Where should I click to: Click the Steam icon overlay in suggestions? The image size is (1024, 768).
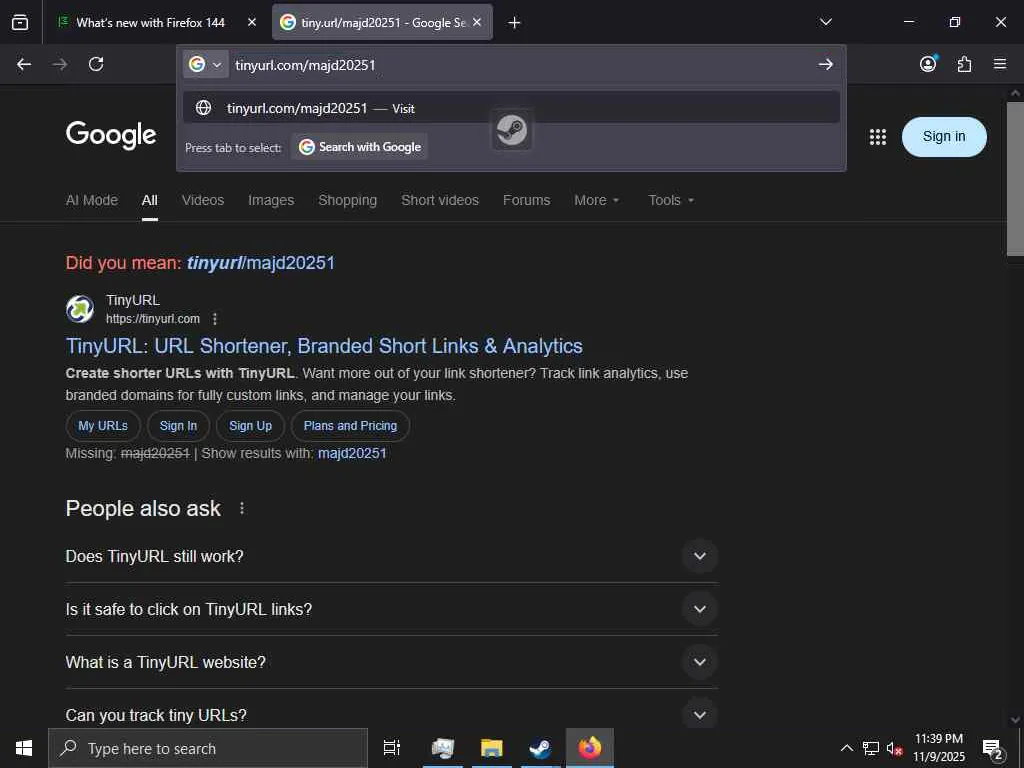512,129
